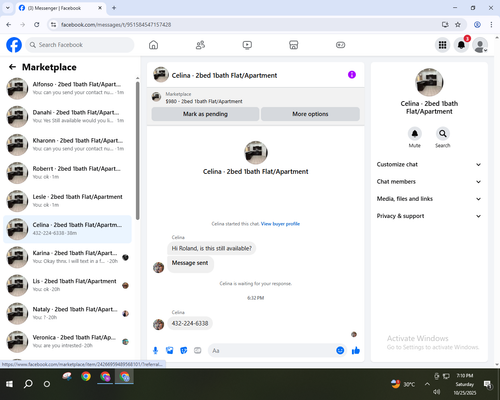Open the Marketplace storefront icon
This screenshot has width=500, height=400.
pyautogui.click(x=294, y=45)
